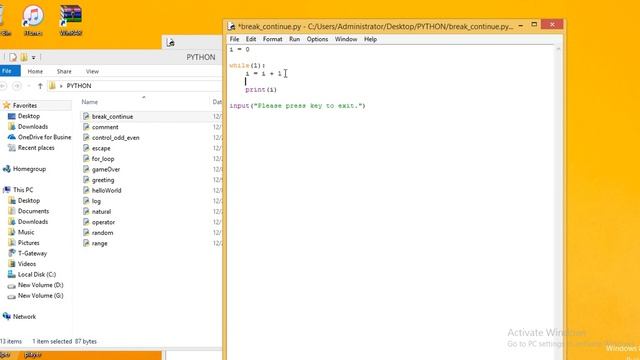Open Network in navigation pane
This screenshot has width=640, height=360.
[24, 317]
